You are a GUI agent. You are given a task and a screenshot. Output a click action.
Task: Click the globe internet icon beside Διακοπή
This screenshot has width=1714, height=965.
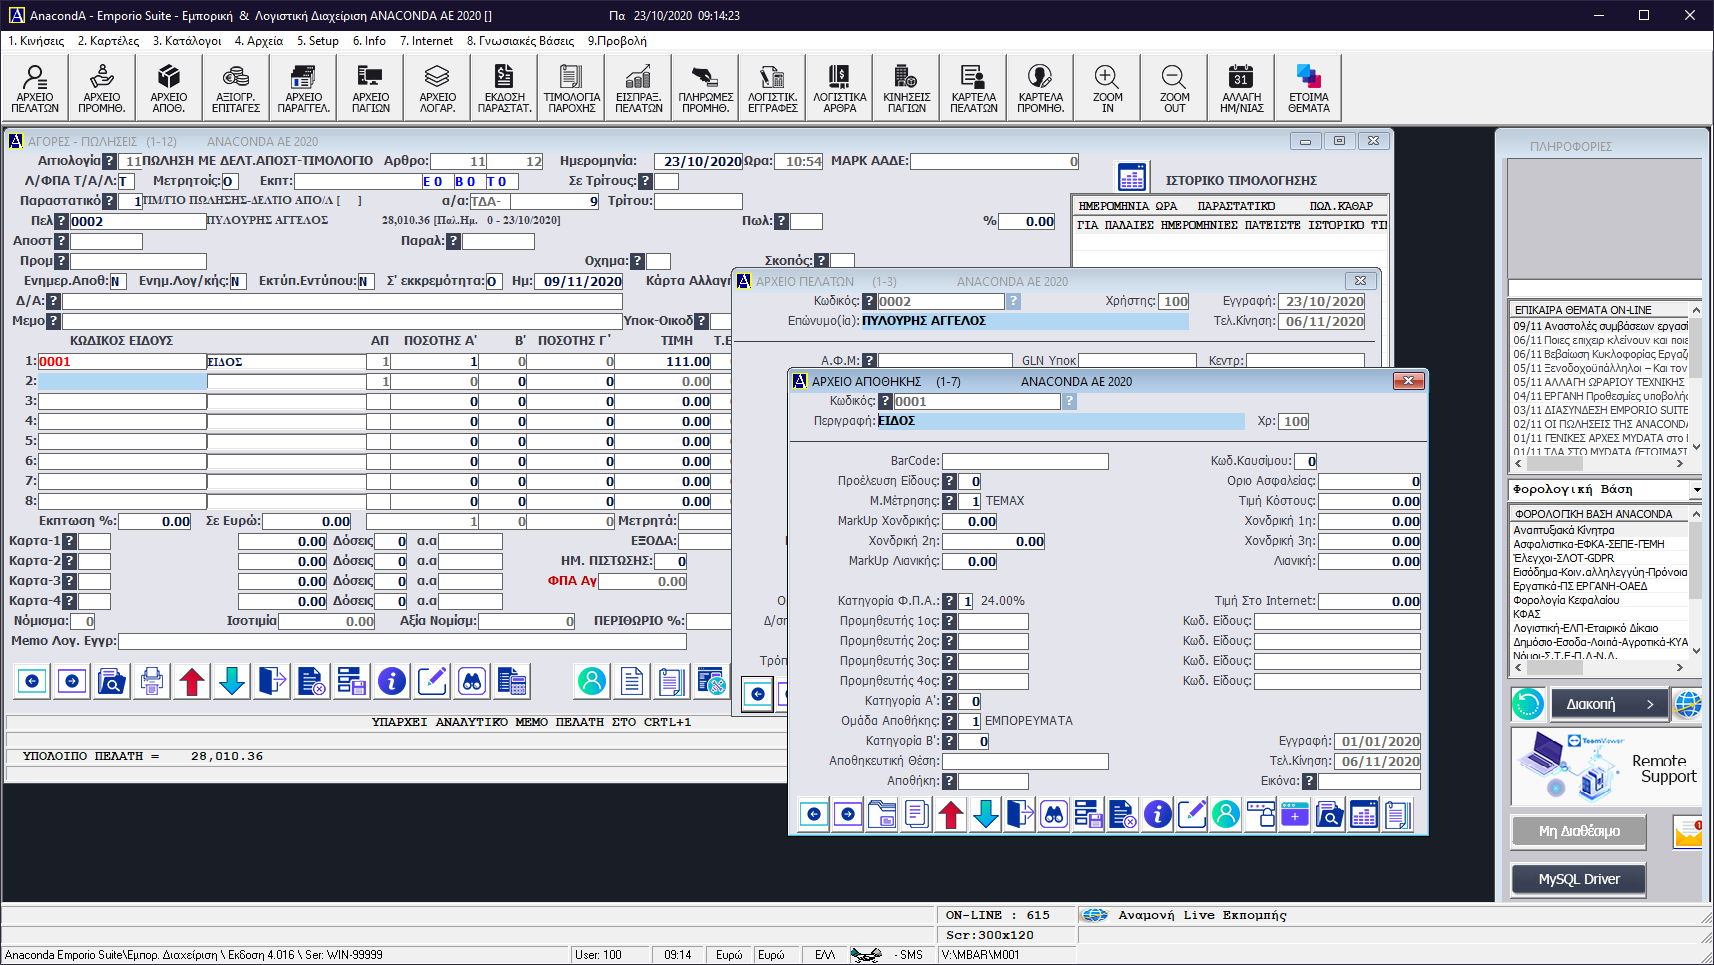point(1688,704)
